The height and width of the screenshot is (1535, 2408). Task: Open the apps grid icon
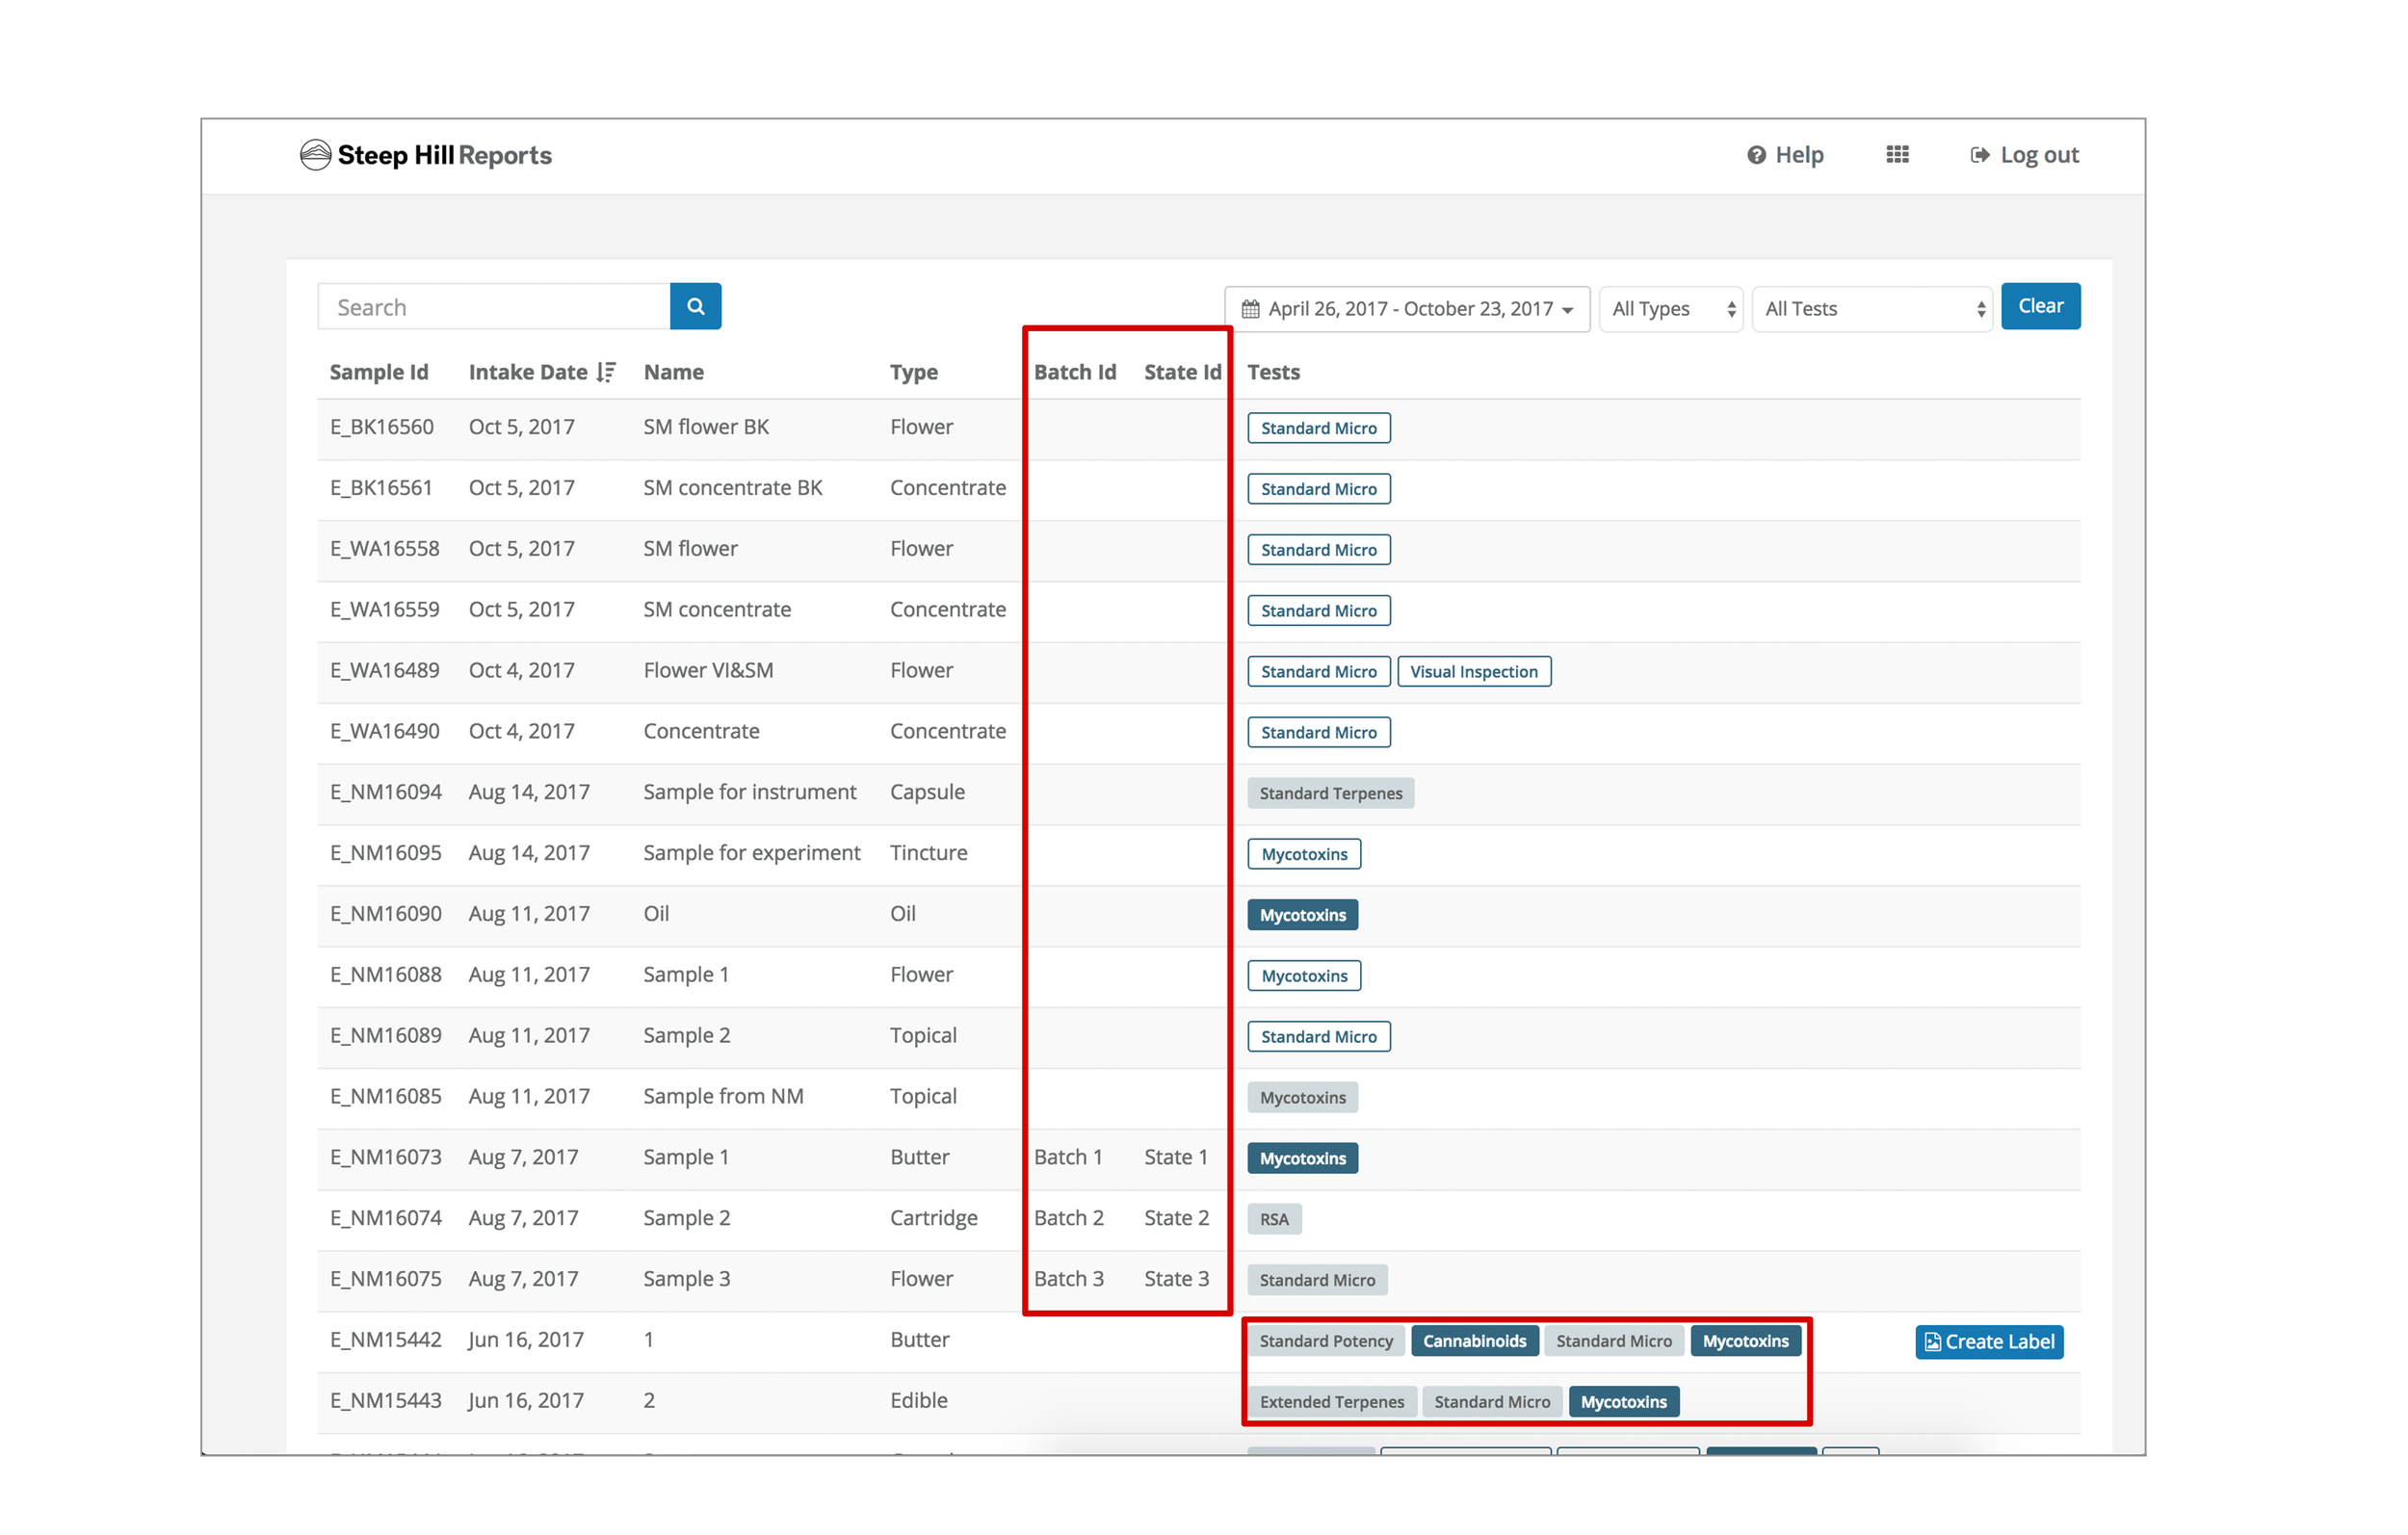pyautogui.click(x=1897, y=155)
